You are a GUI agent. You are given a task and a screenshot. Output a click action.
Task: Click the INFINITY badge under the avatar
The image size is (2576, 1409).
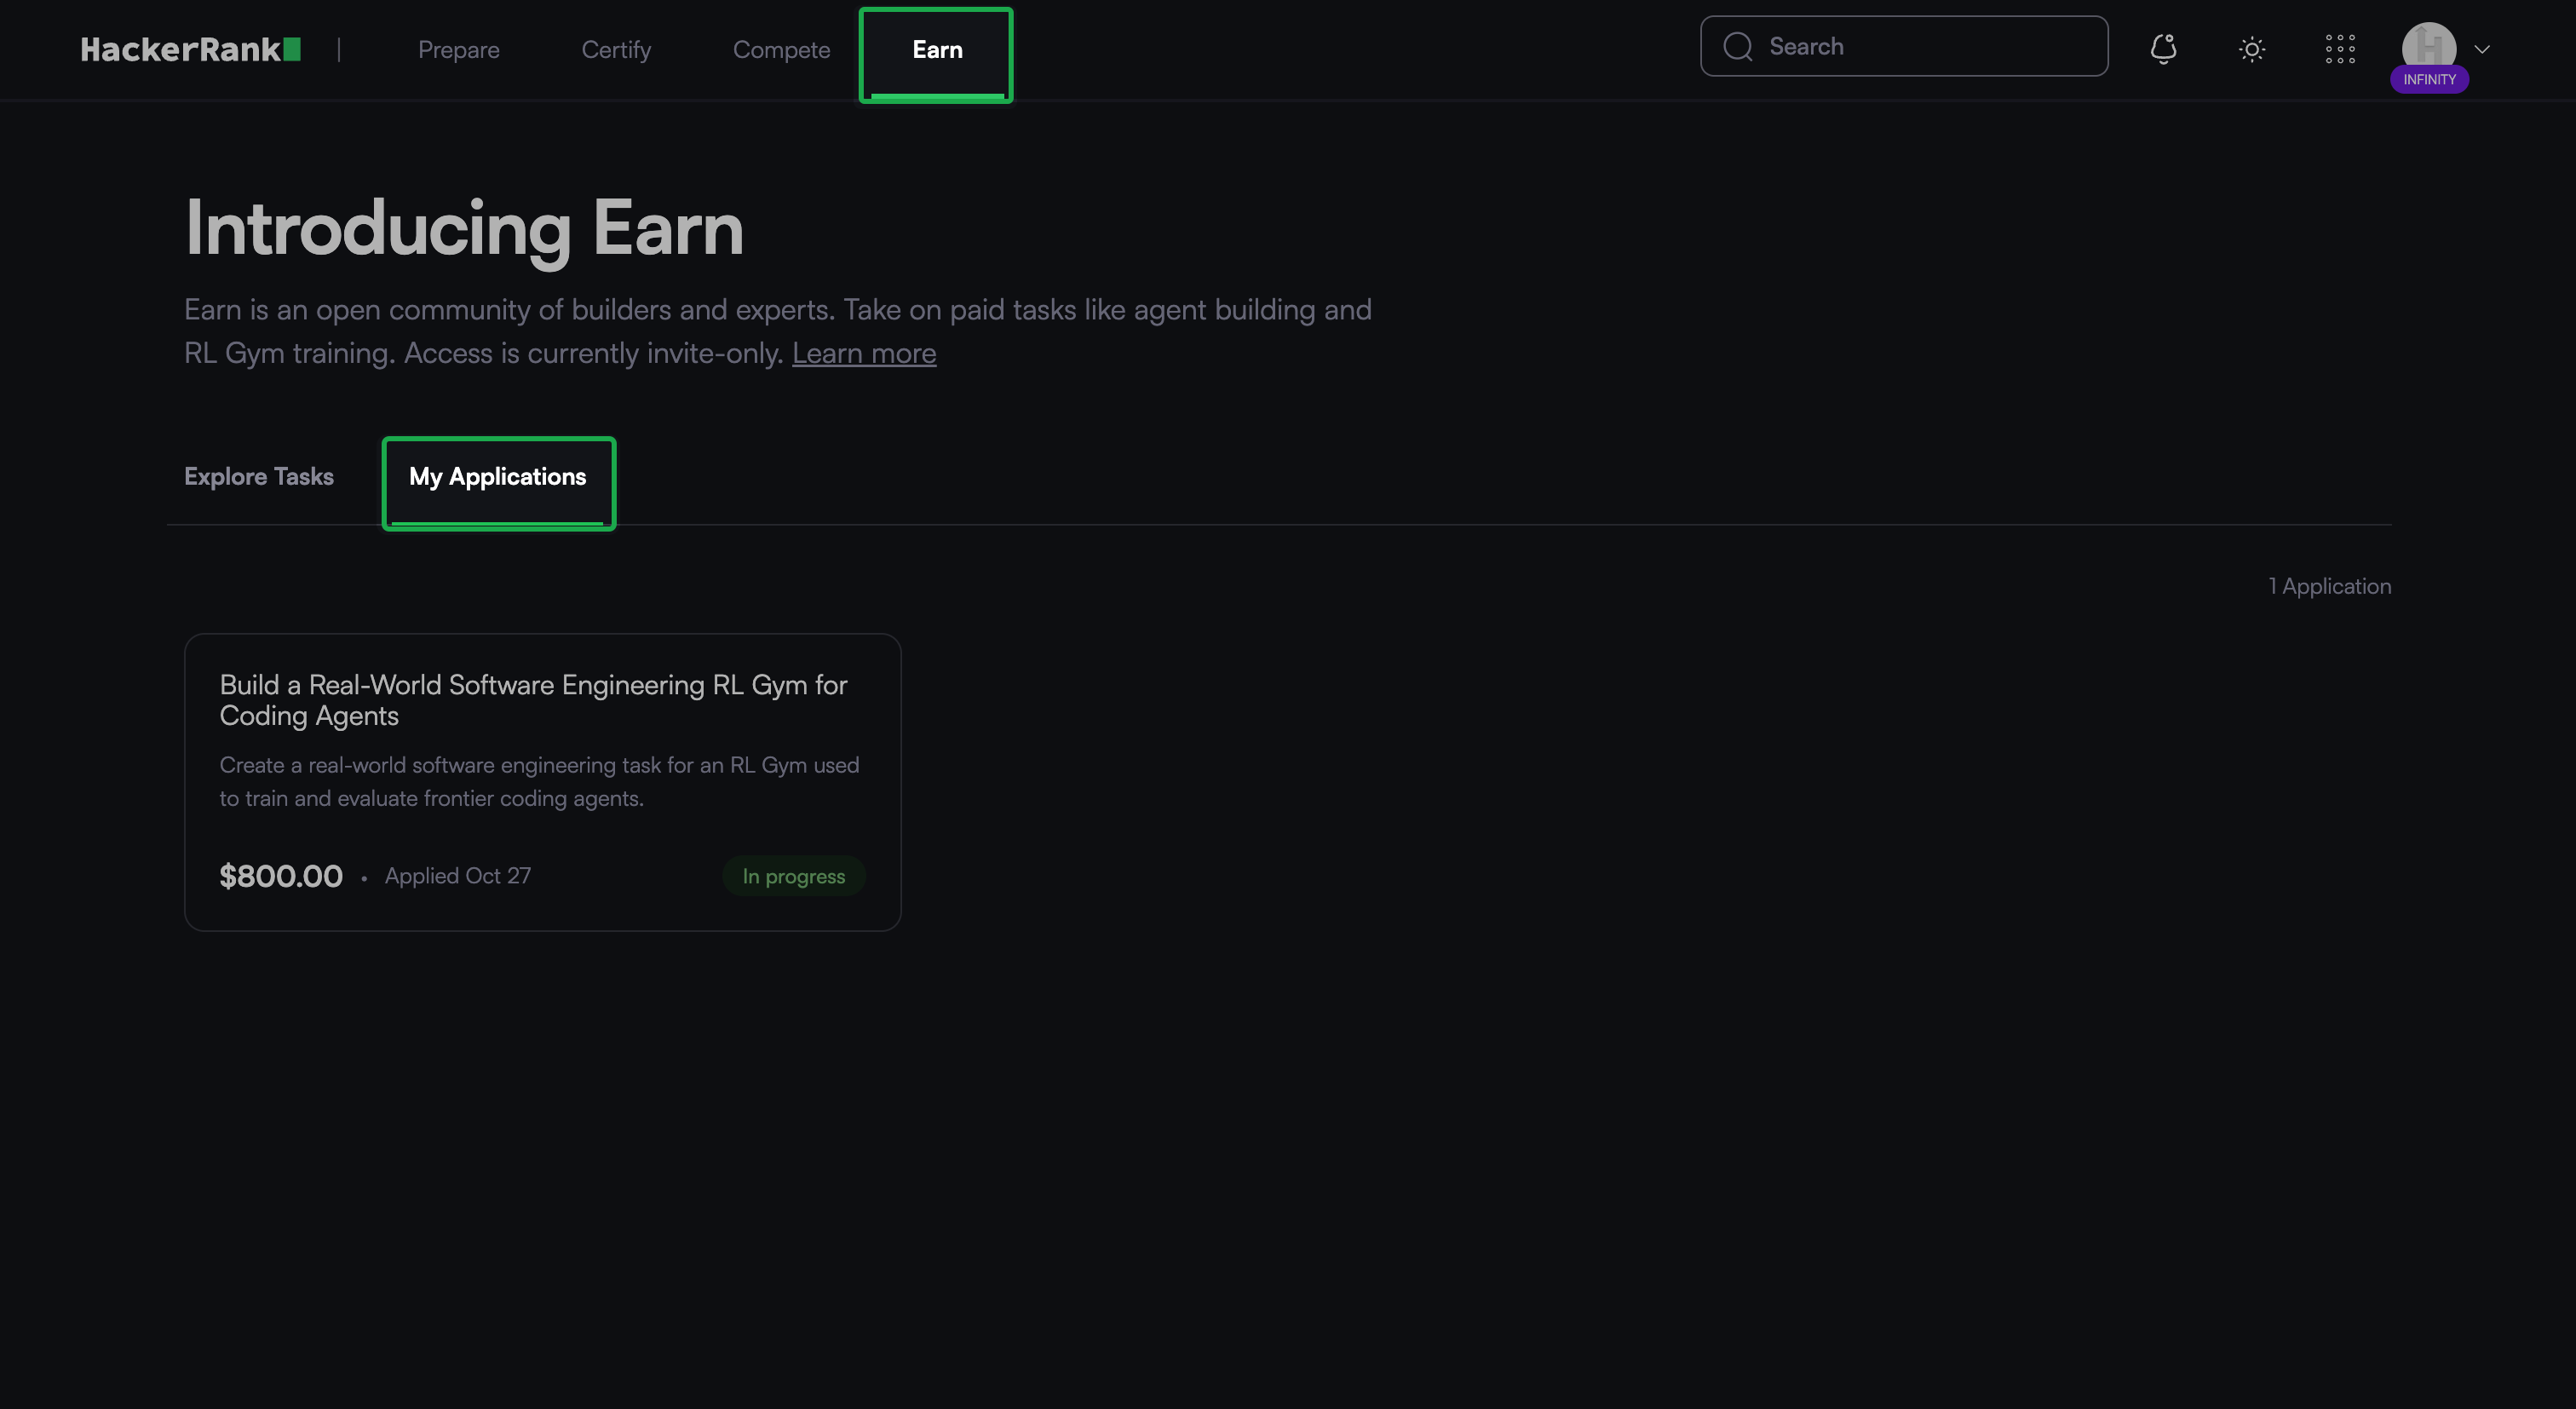[x=2429, y=80]
